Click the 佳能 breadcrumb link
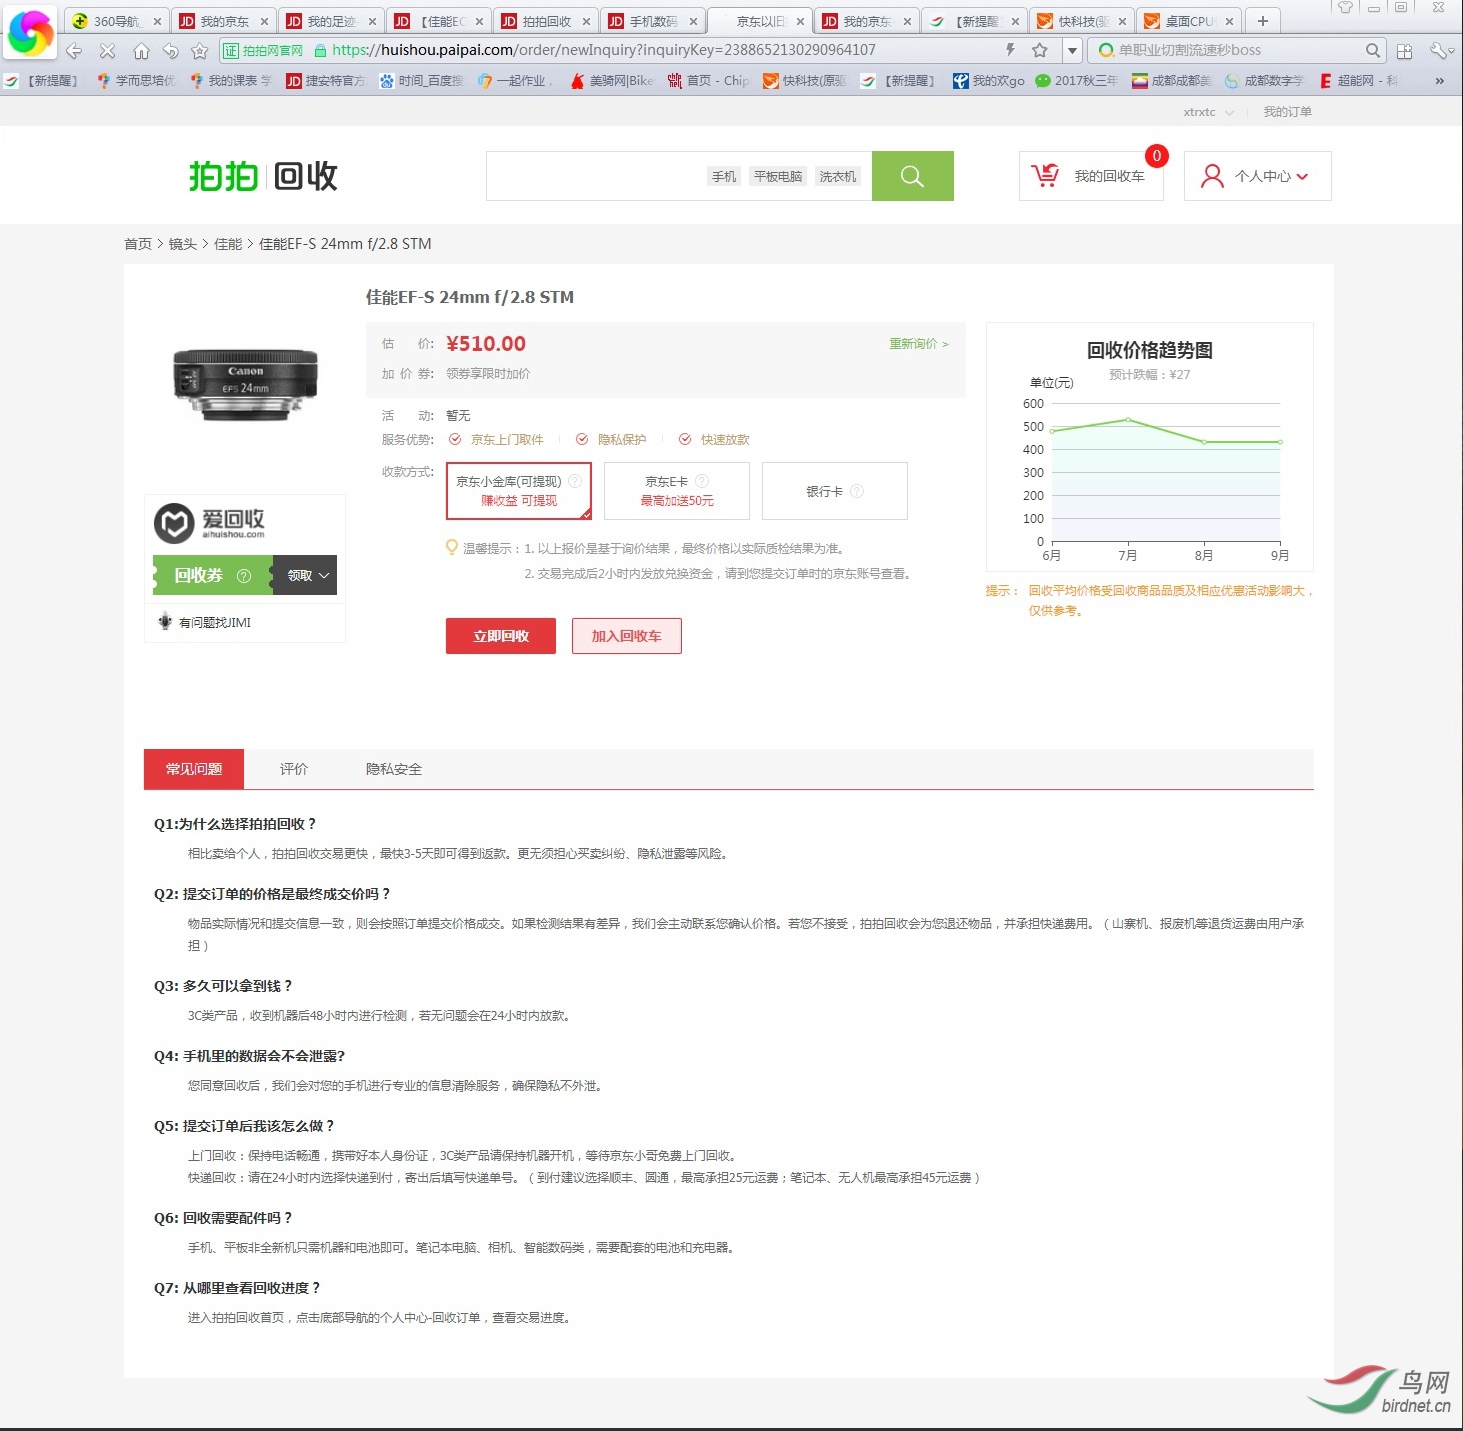 pyautogui.click(x=228, y=244)
